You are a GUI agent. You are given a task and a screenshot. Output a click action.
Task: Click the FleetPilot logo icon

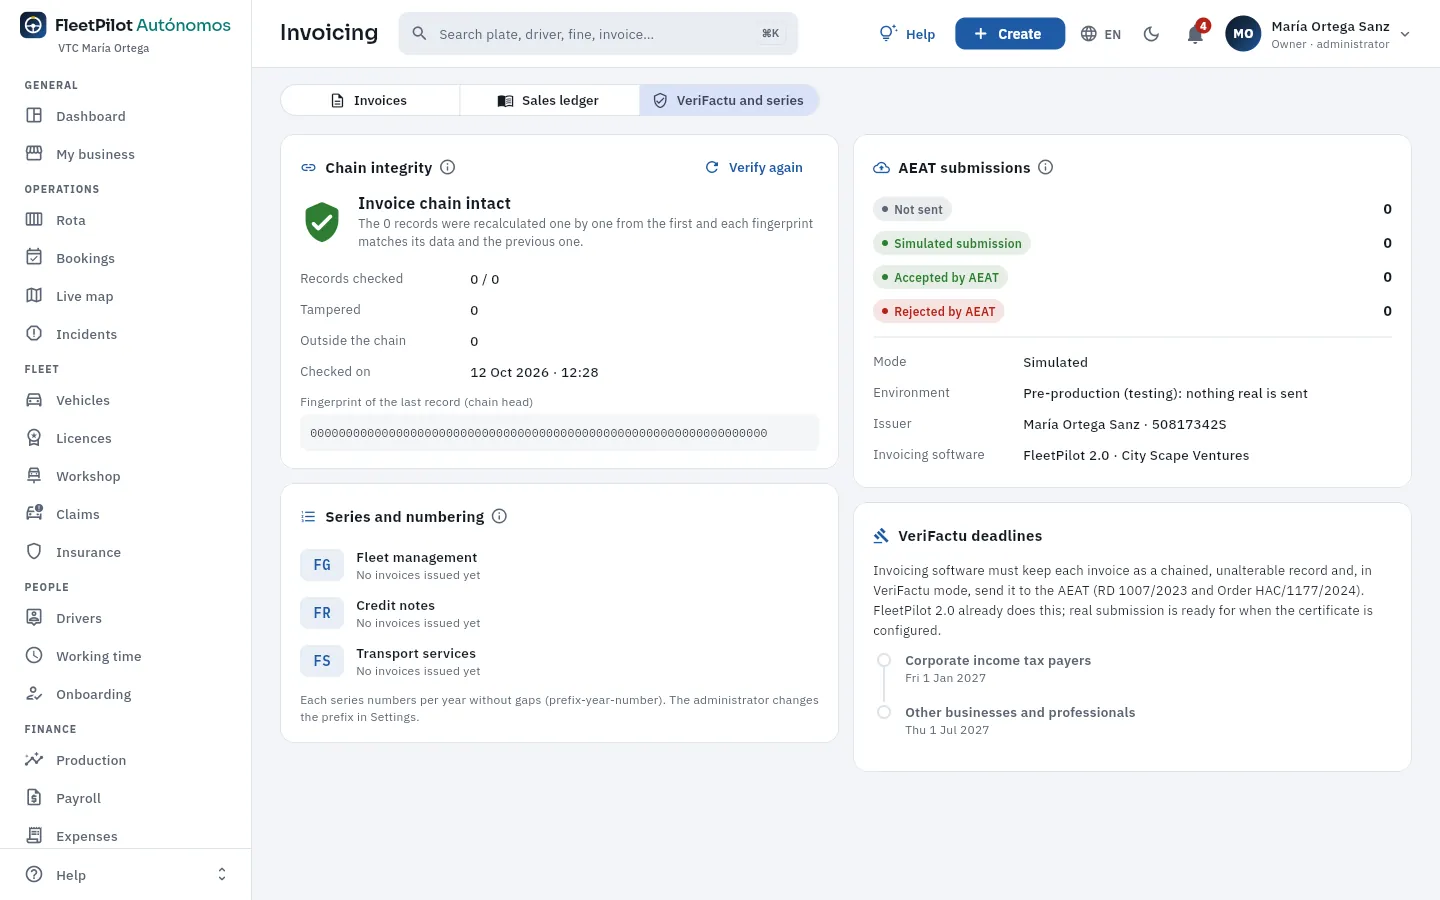[33, 25]
